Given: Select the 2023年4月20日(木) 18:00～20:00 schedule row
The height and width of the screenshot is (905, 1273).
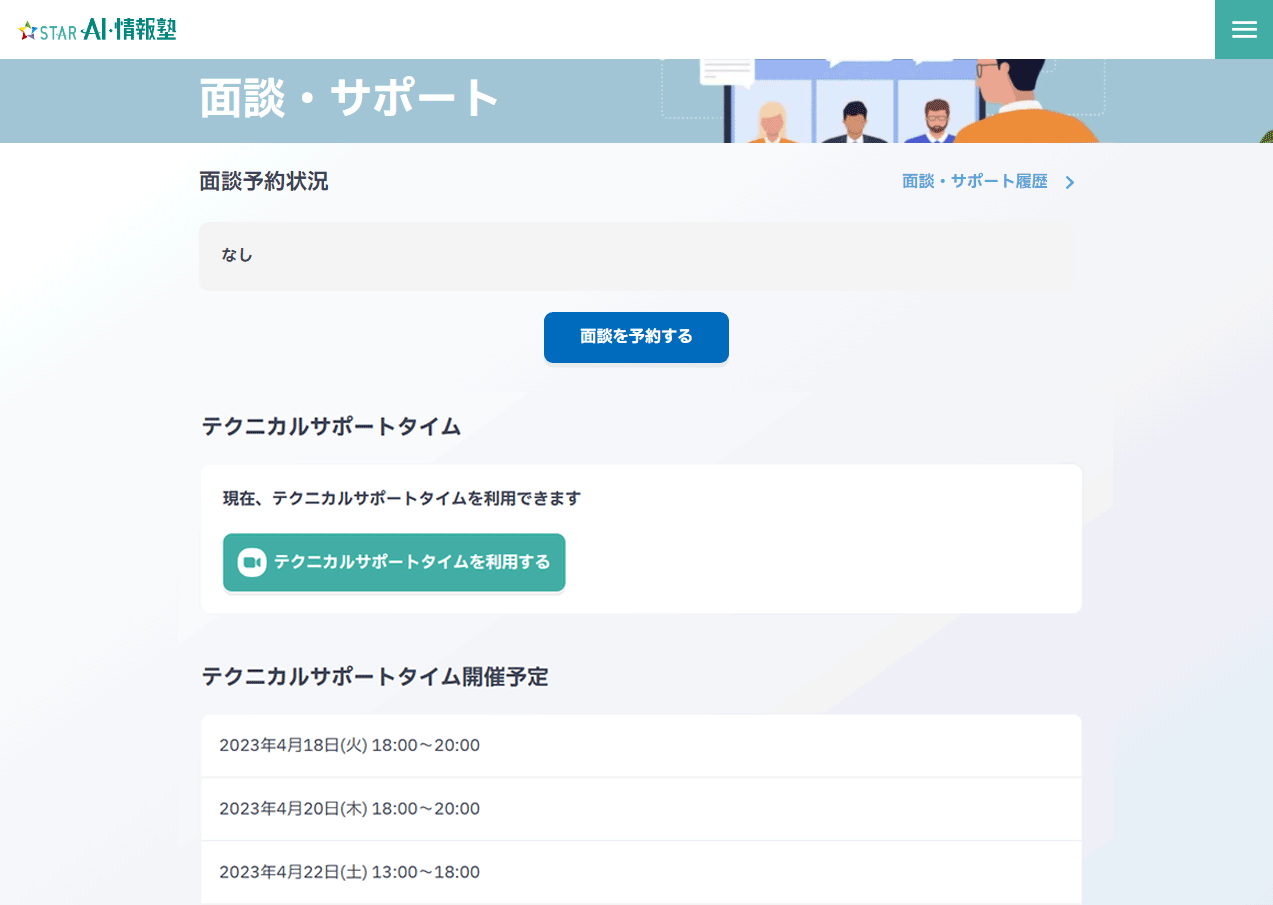Looking at the screenshot, I should 641,809.
